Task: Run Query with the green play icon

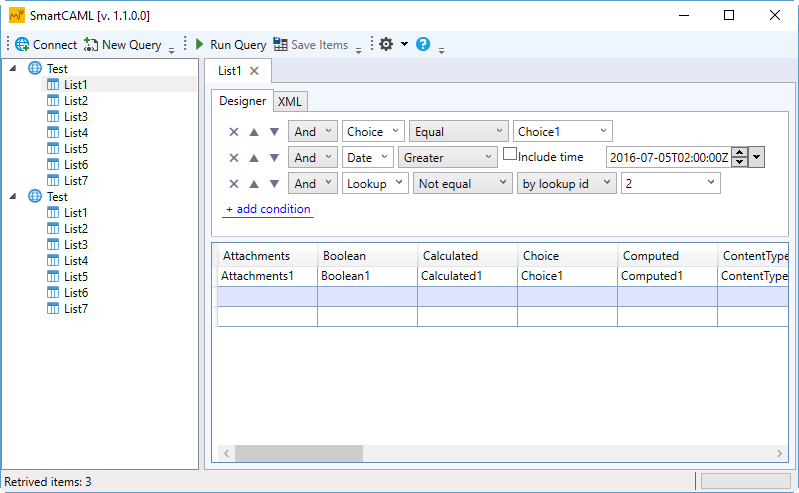Action: [200, 44]
